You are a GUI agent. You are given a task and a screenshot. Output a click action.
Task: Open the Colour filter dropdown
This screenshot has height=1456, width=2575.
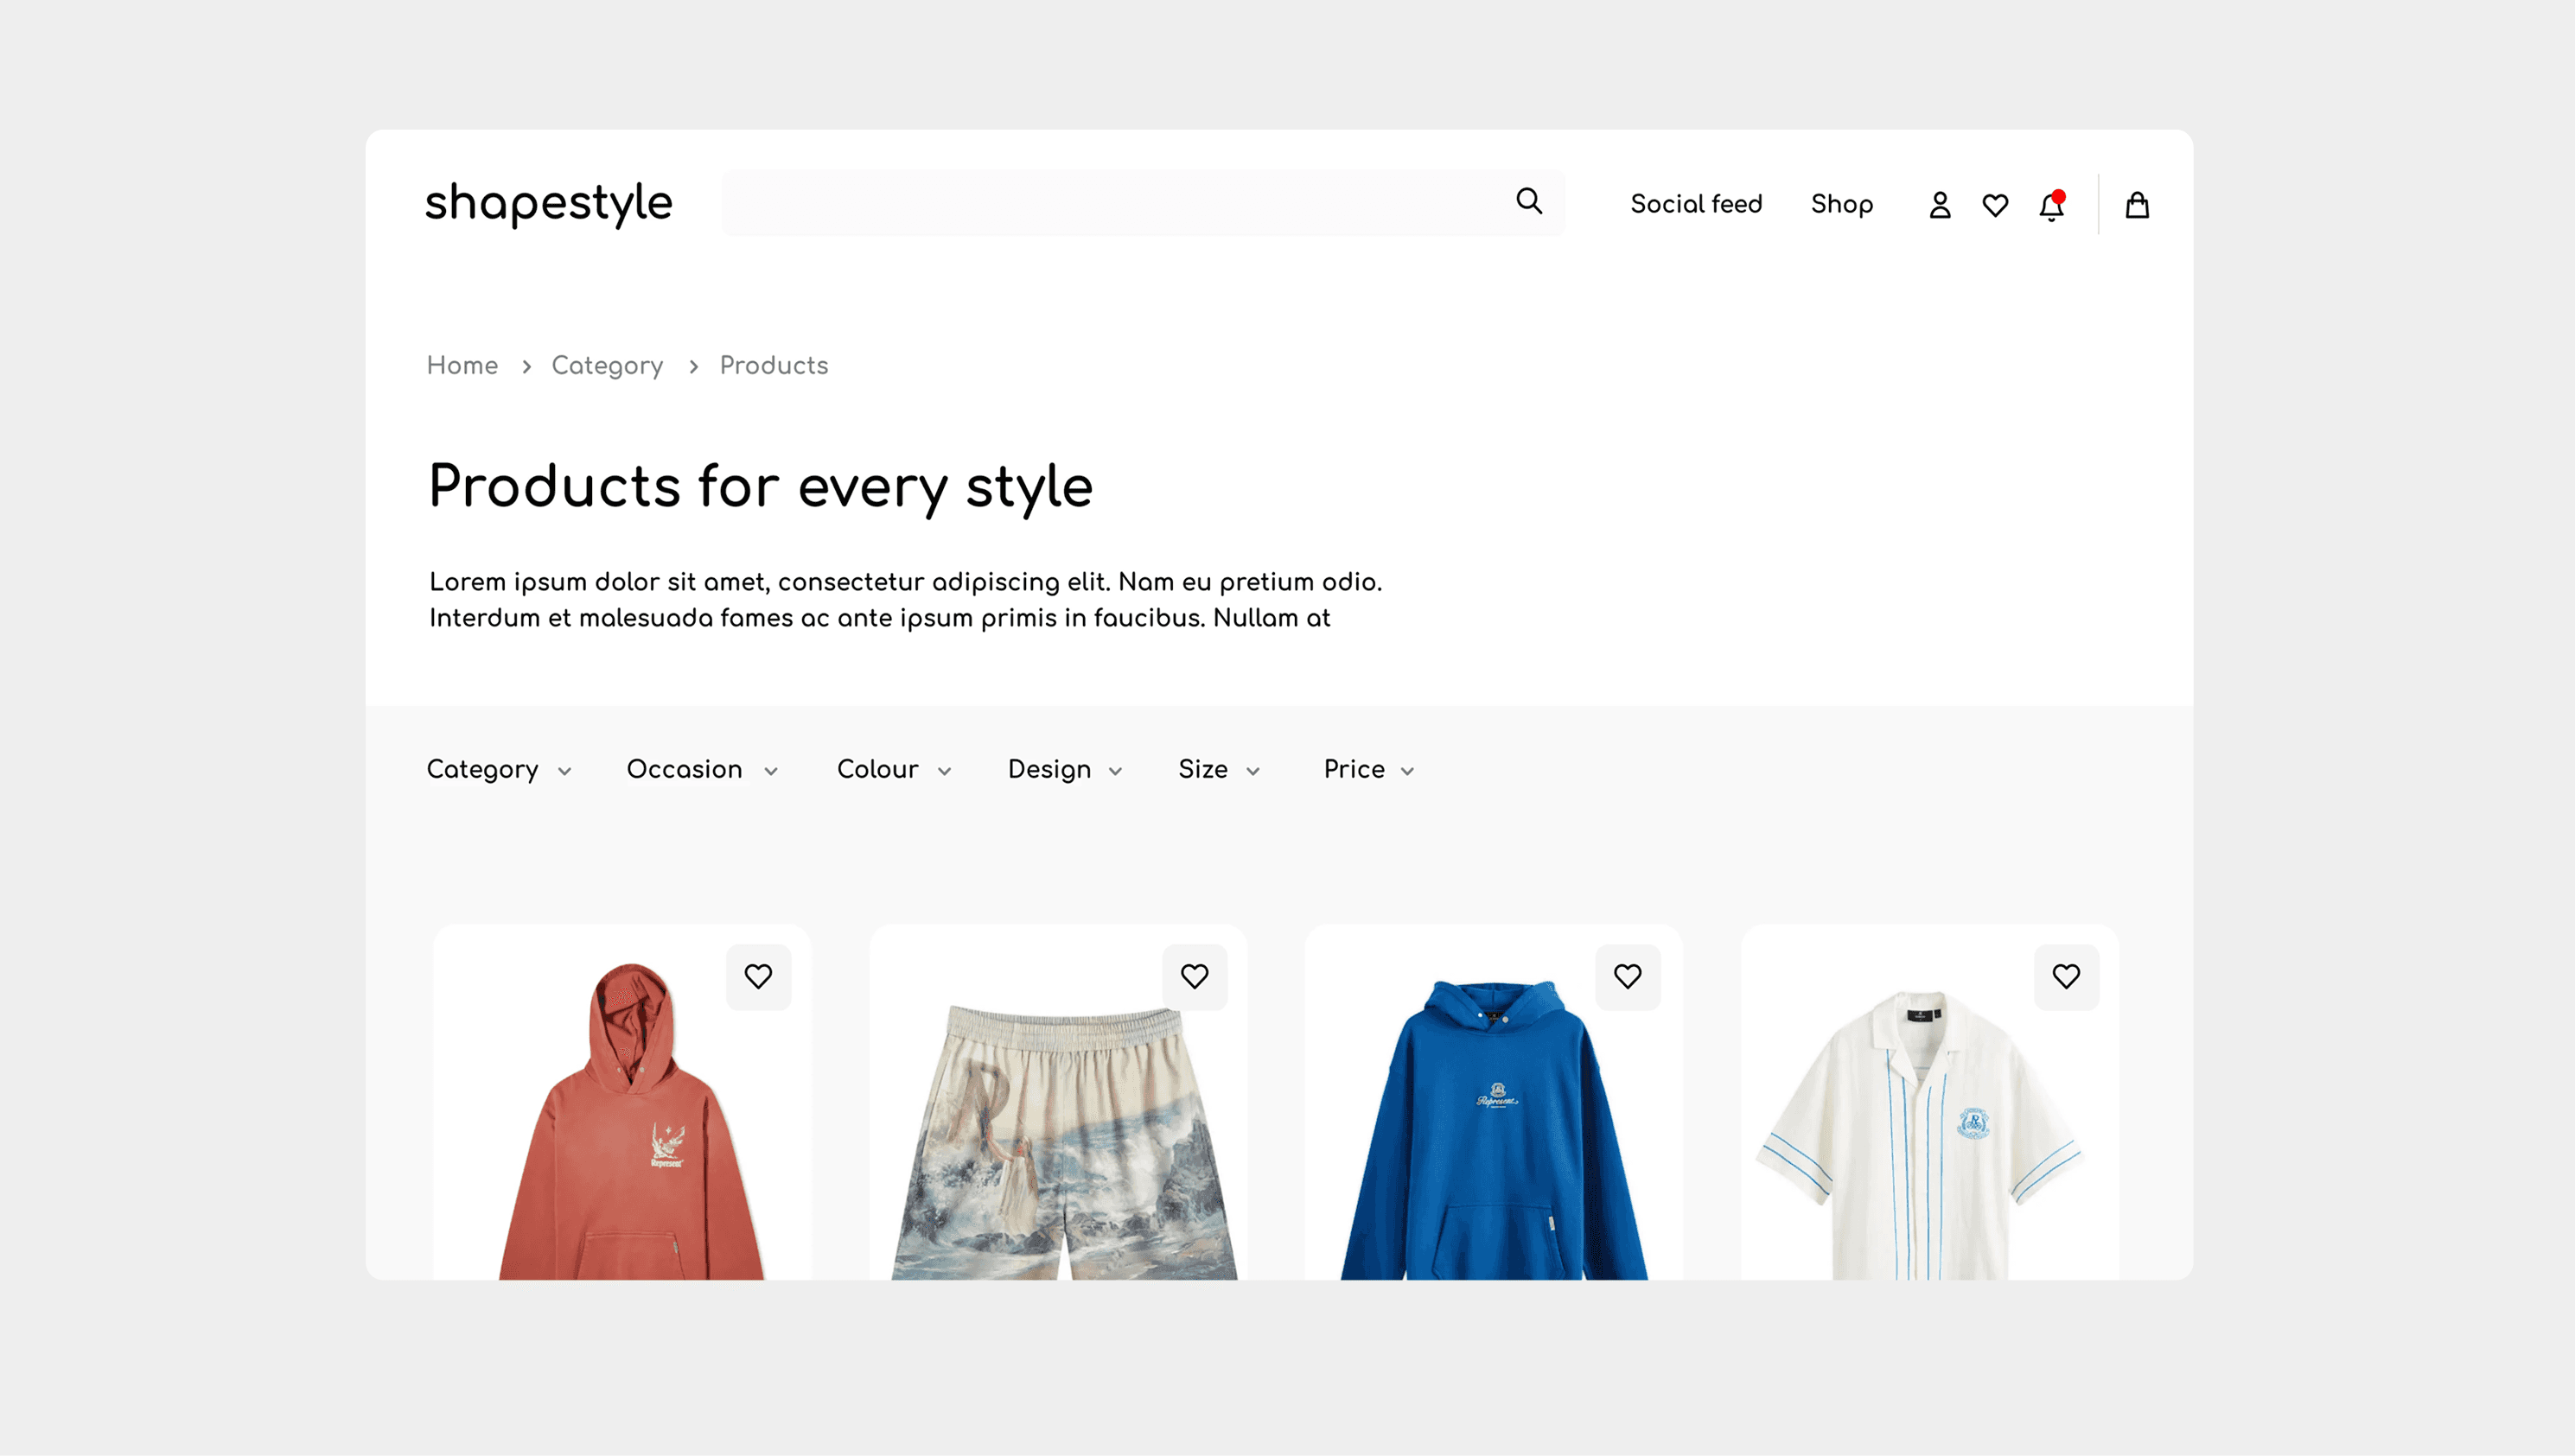[x=893, y=769]
